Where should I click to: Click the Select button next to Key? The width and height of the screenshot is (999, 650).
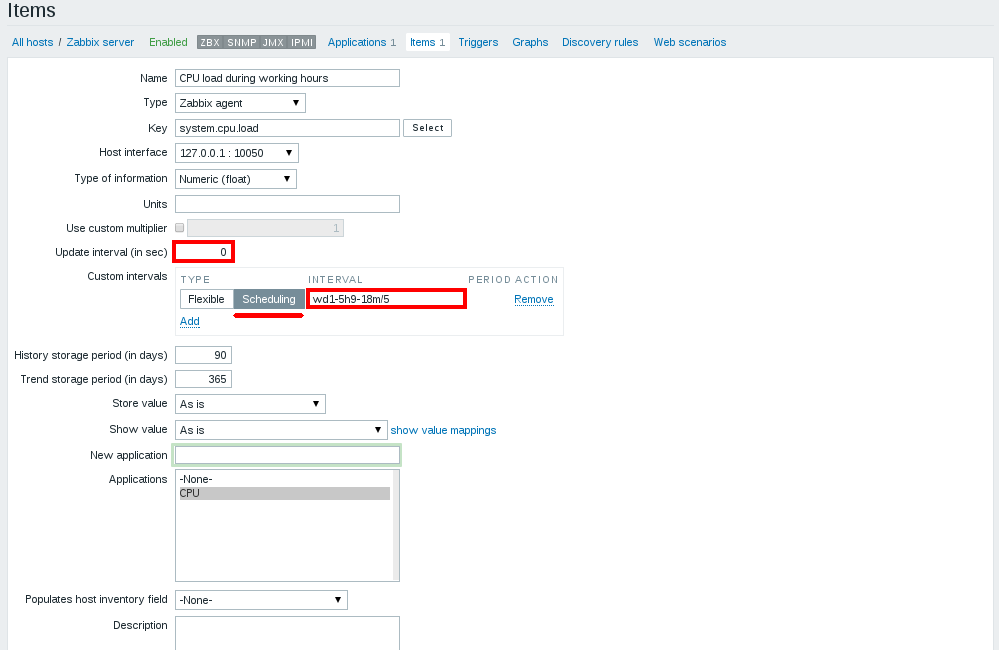[x=428, y=127]
